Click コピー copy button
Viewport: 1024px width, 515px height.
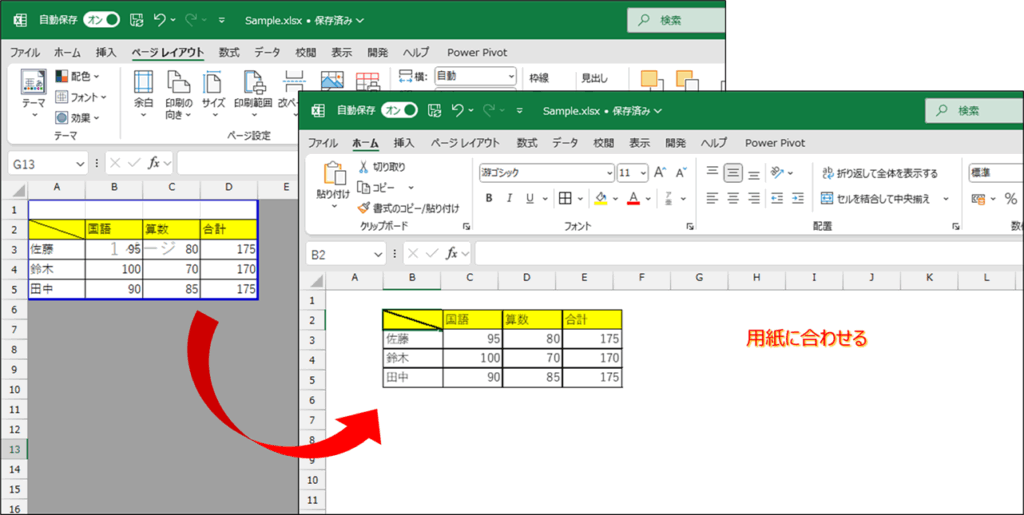(x=377, y=187)
